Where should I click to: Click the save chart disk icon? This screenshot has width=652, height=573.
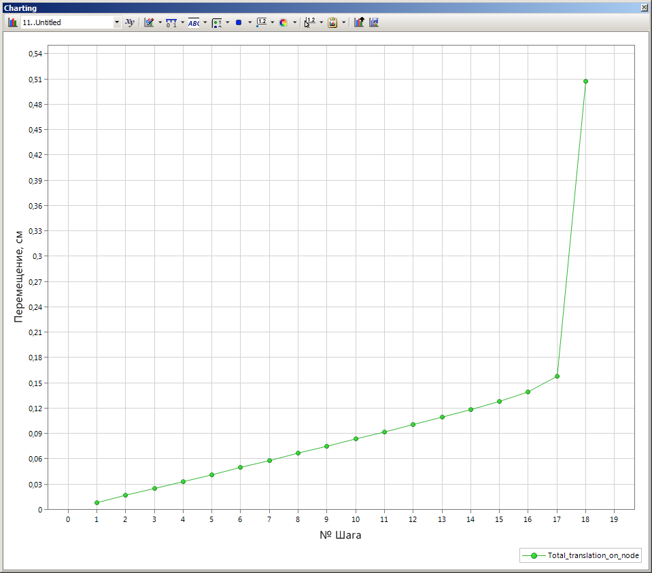point(374,22)
